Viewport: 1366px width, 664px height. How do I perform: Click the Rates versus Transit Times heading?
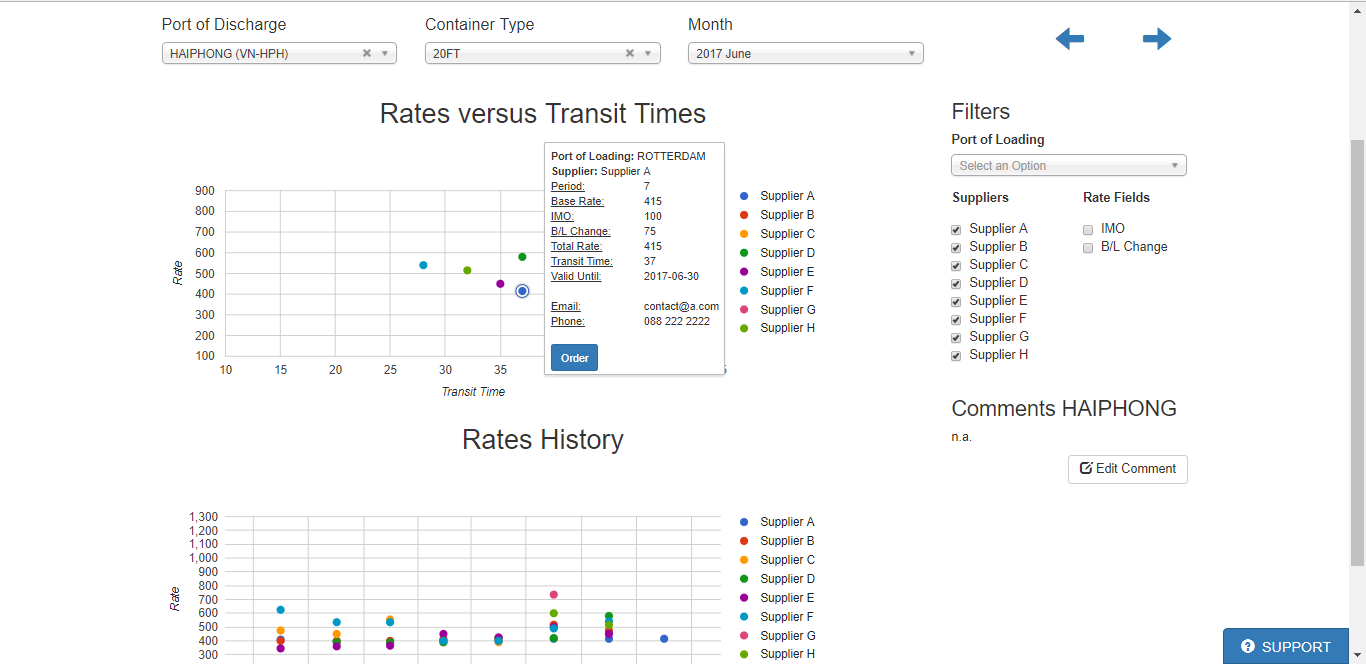[543, 114]
